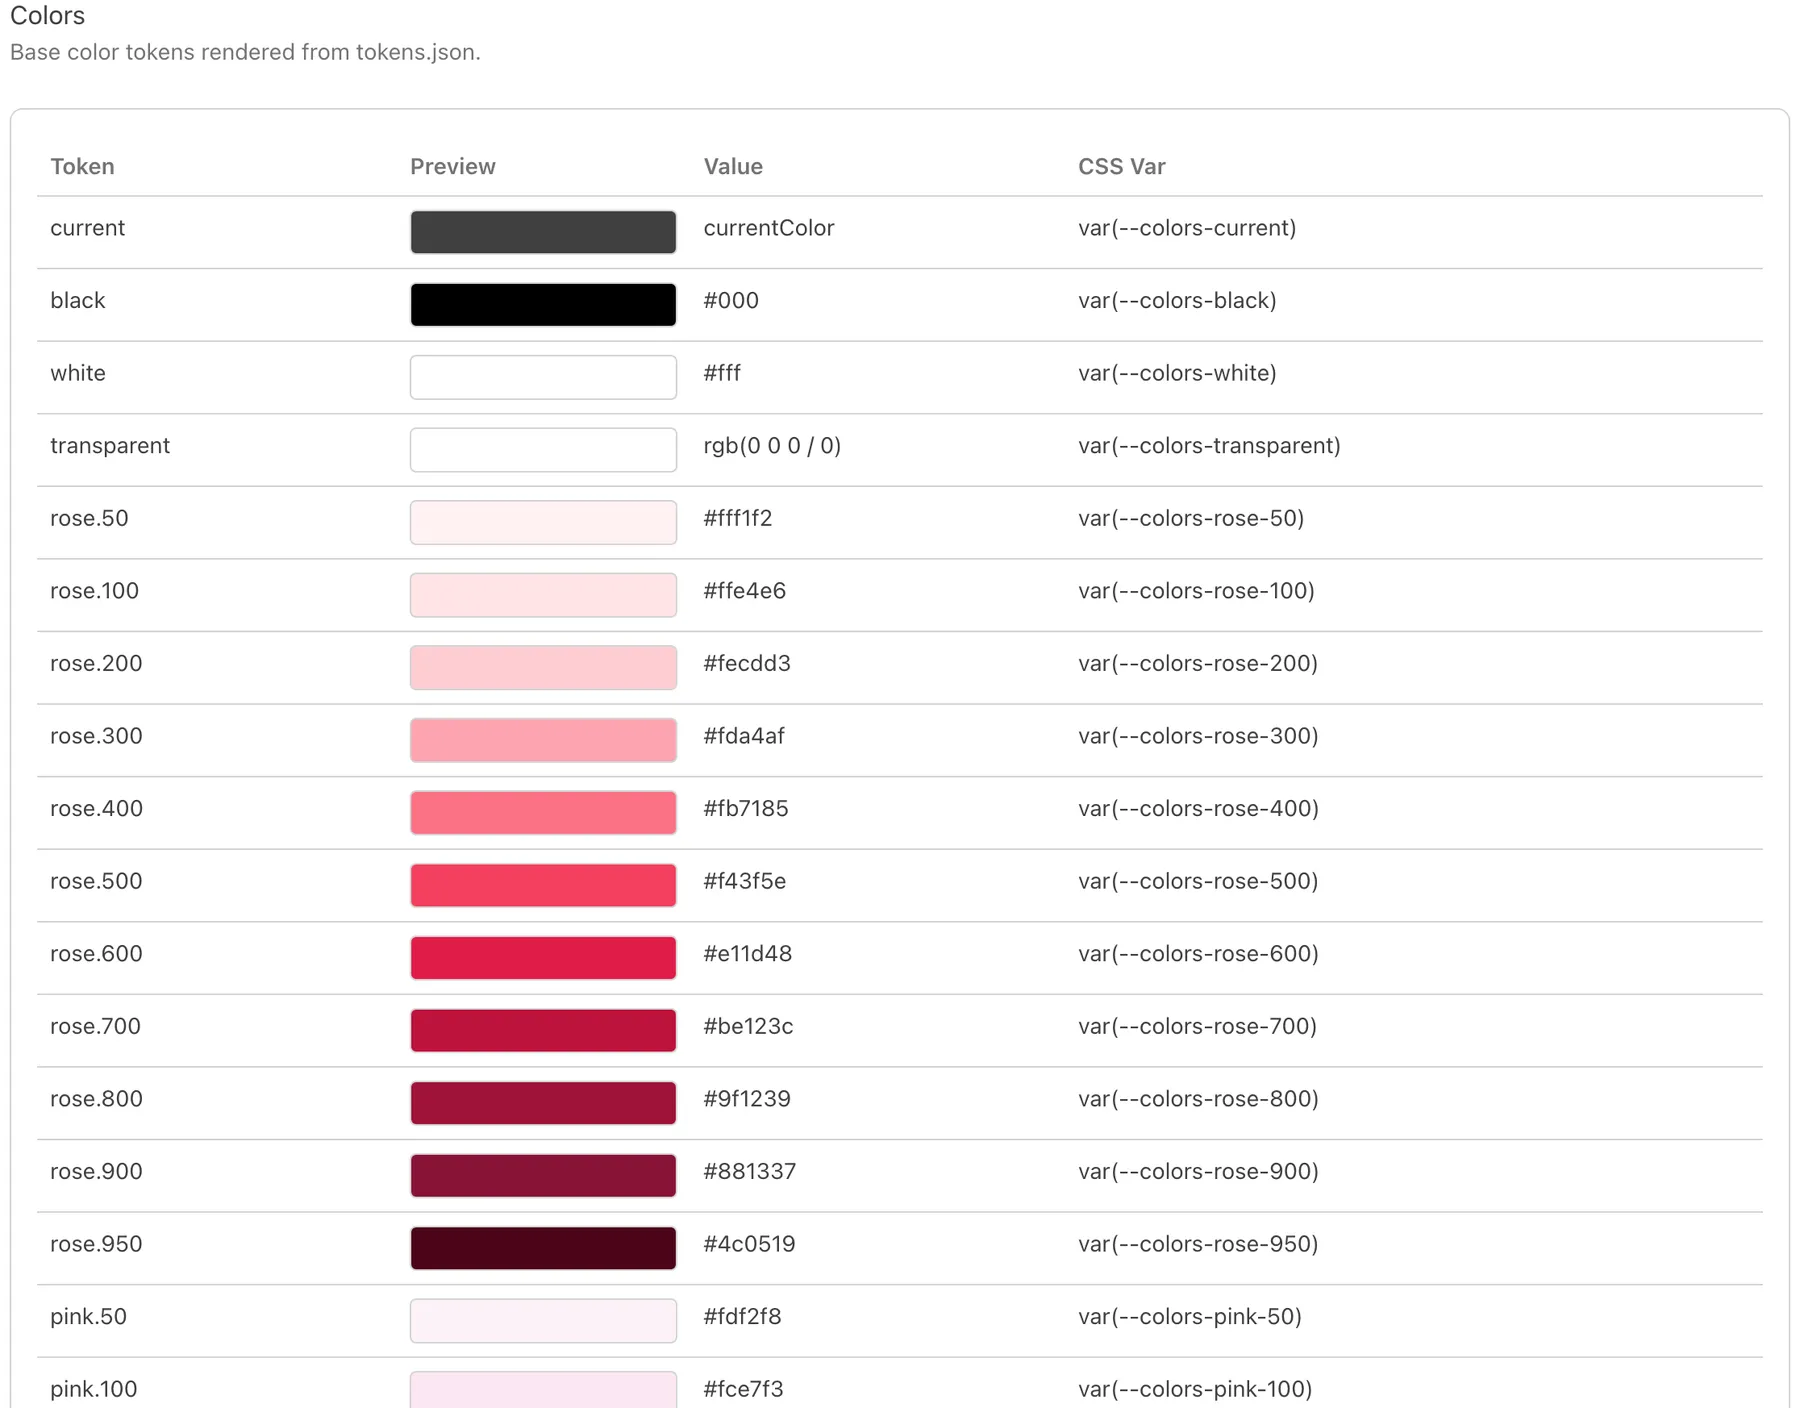Select the rose.700 color swatch
Viewport: 1800px width, 1408px height.
(543, 1030)
